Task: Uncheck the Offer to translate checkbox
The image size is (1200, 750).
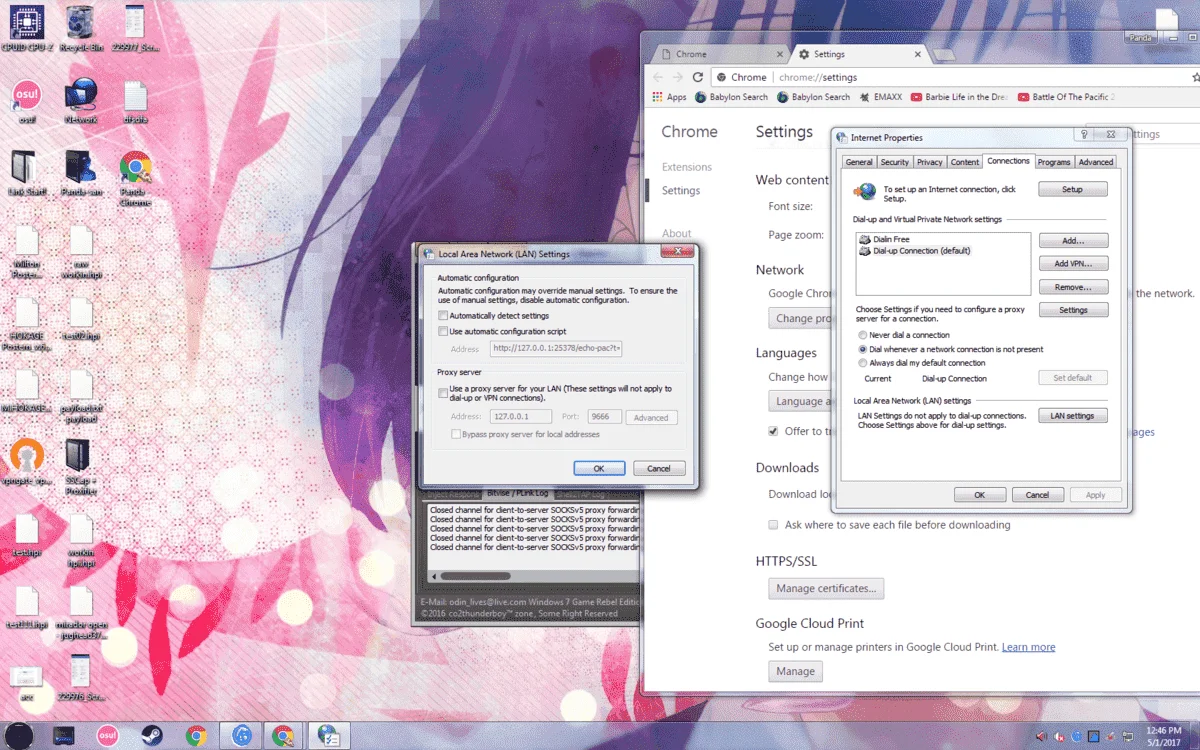Action: 773,431
